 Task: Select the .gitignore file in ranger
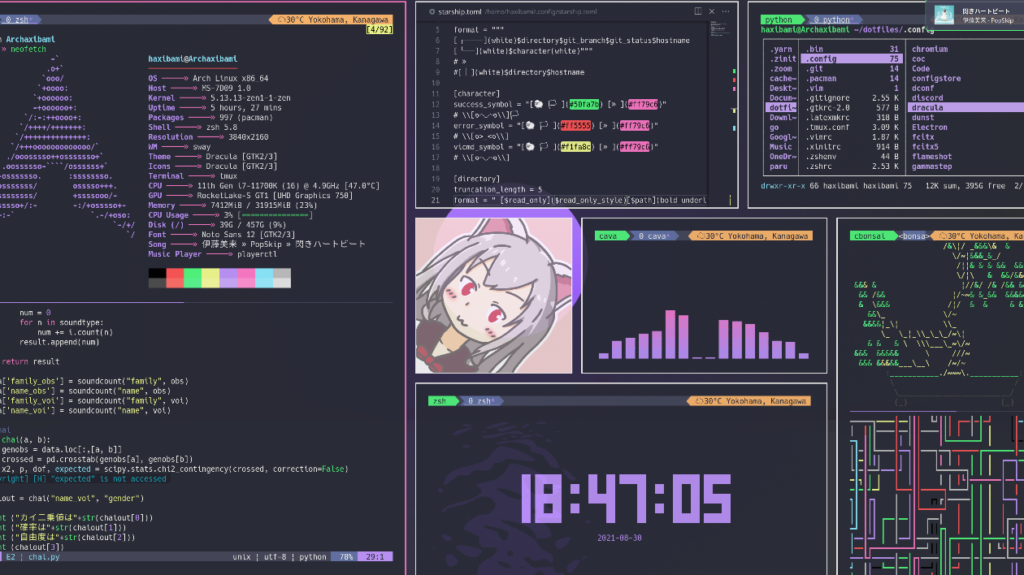point(852,98)
